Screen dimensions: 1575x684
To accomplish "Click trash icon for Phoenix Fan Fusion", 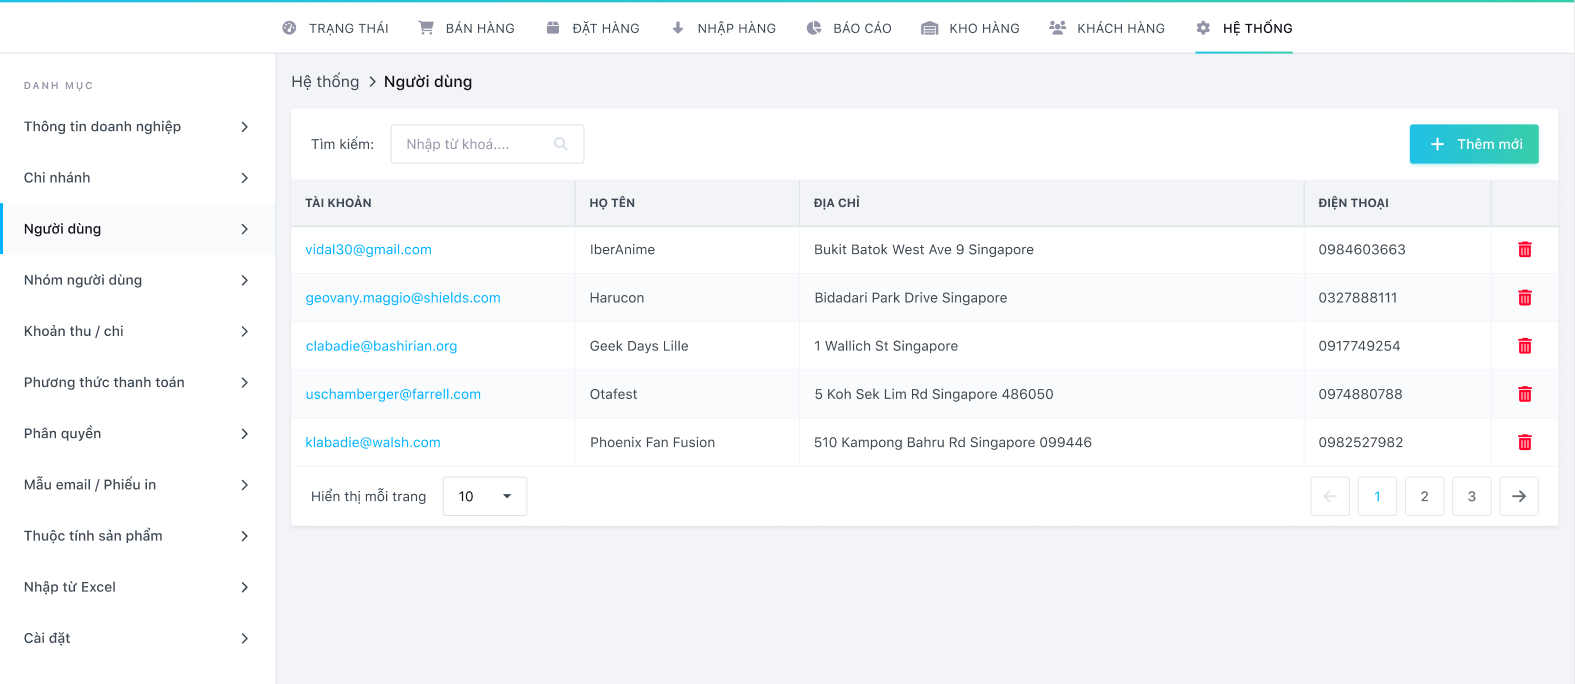I will pos(1524,442).
